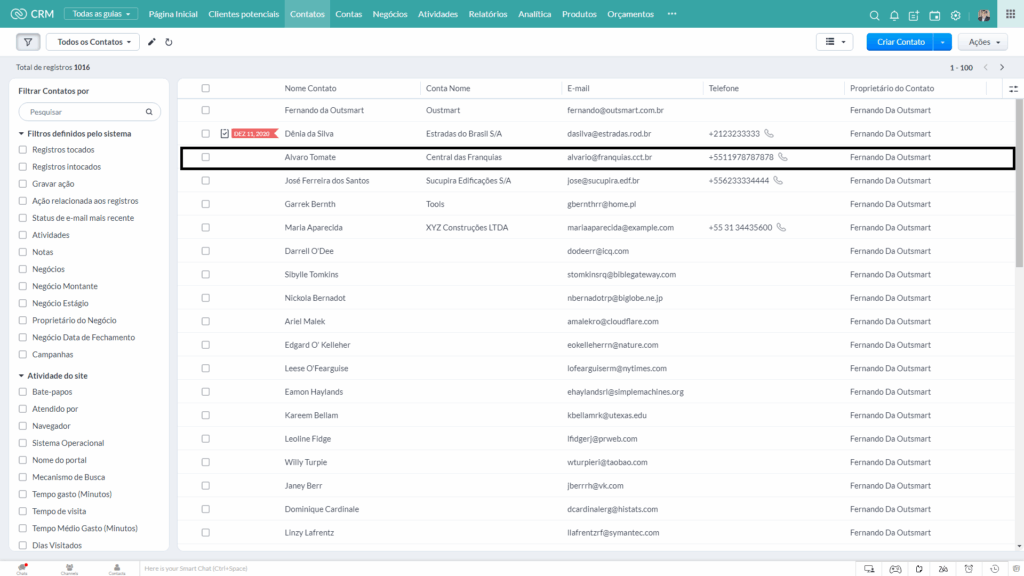Enable the Bate-papos filter checkbox

click(23, 392)
